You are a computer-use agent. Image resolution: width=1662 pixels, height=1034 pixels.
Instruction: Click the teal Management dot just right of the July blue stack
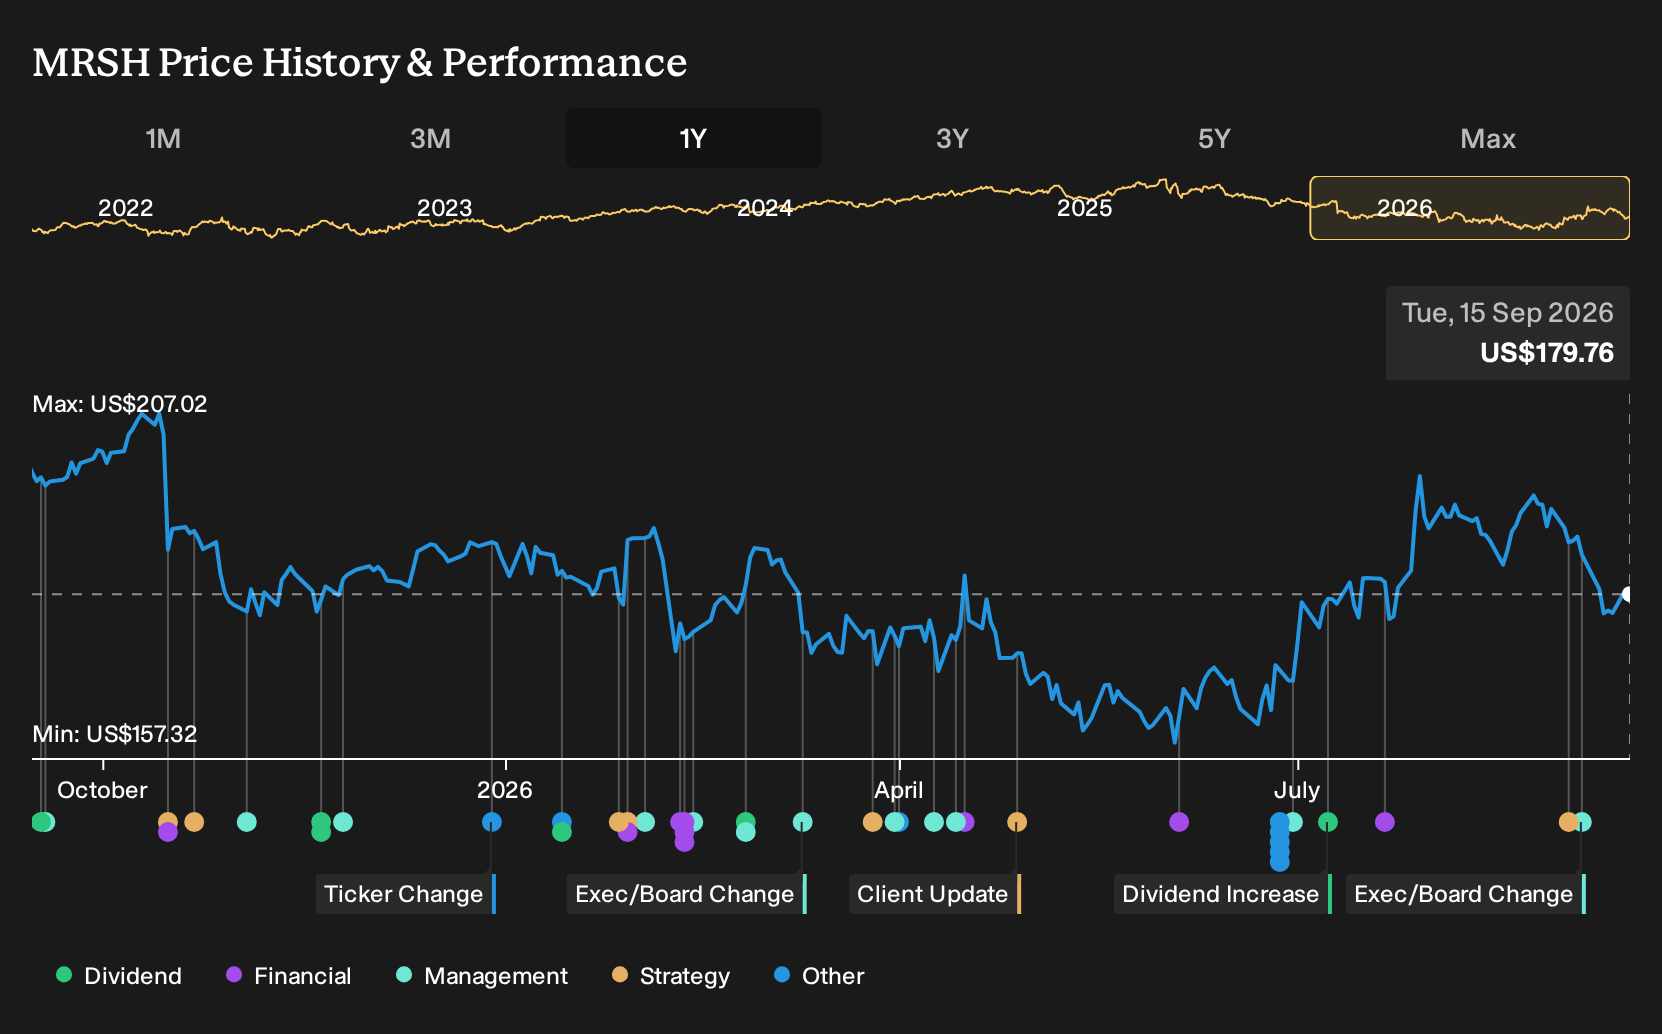click(x=1294, y=822)
